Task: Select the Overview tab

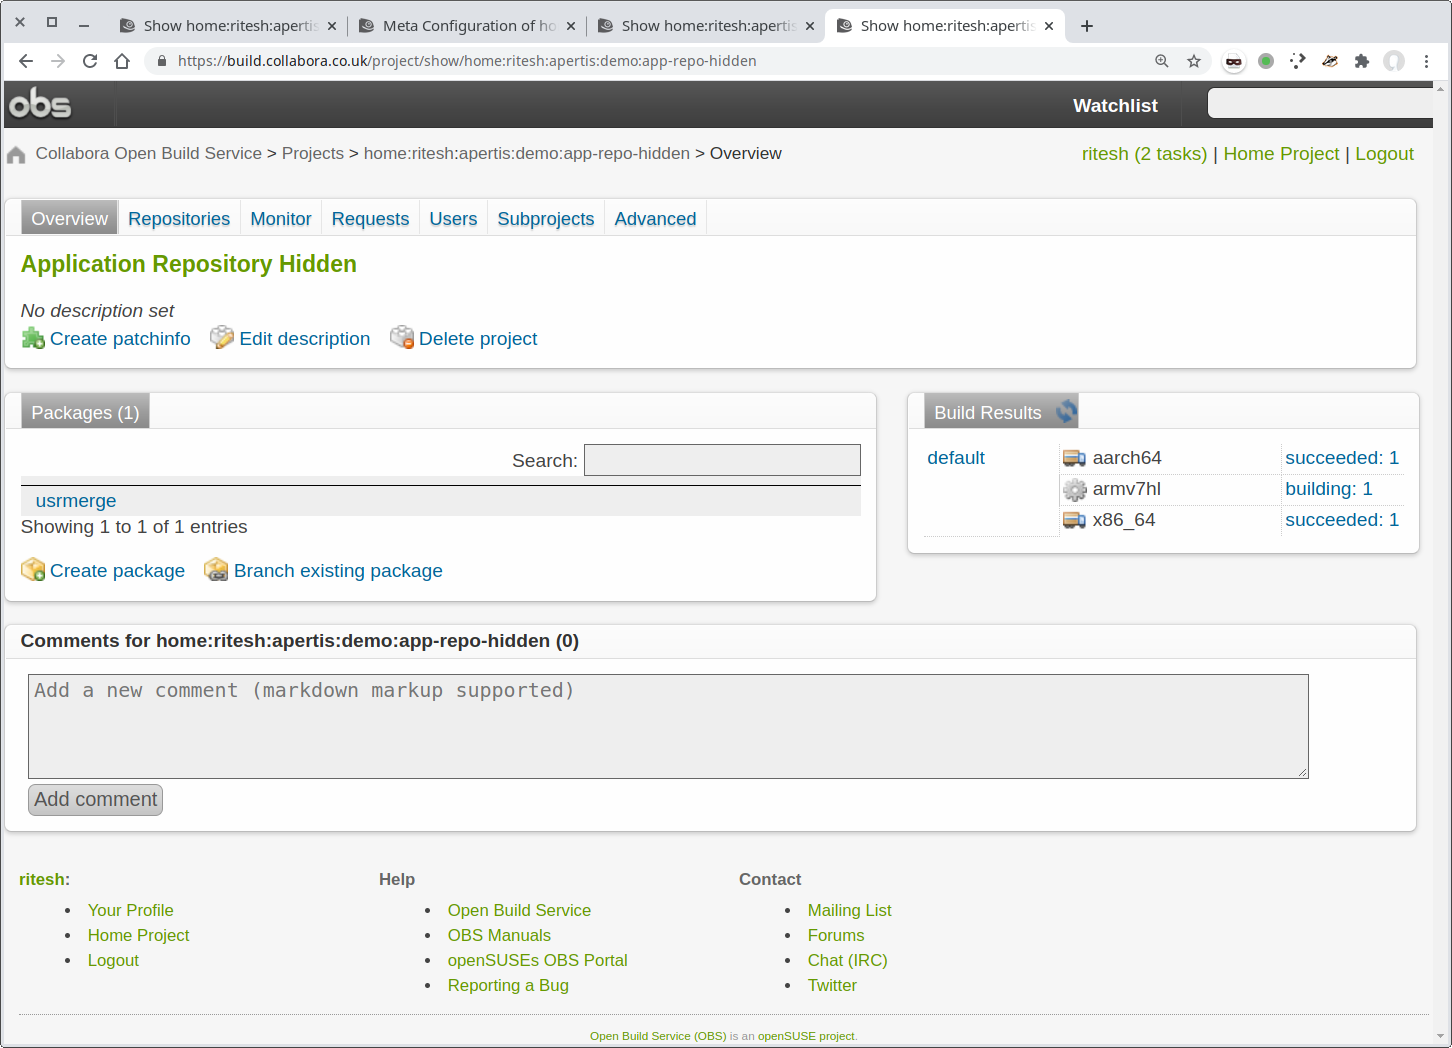Action: pos(69,218)
